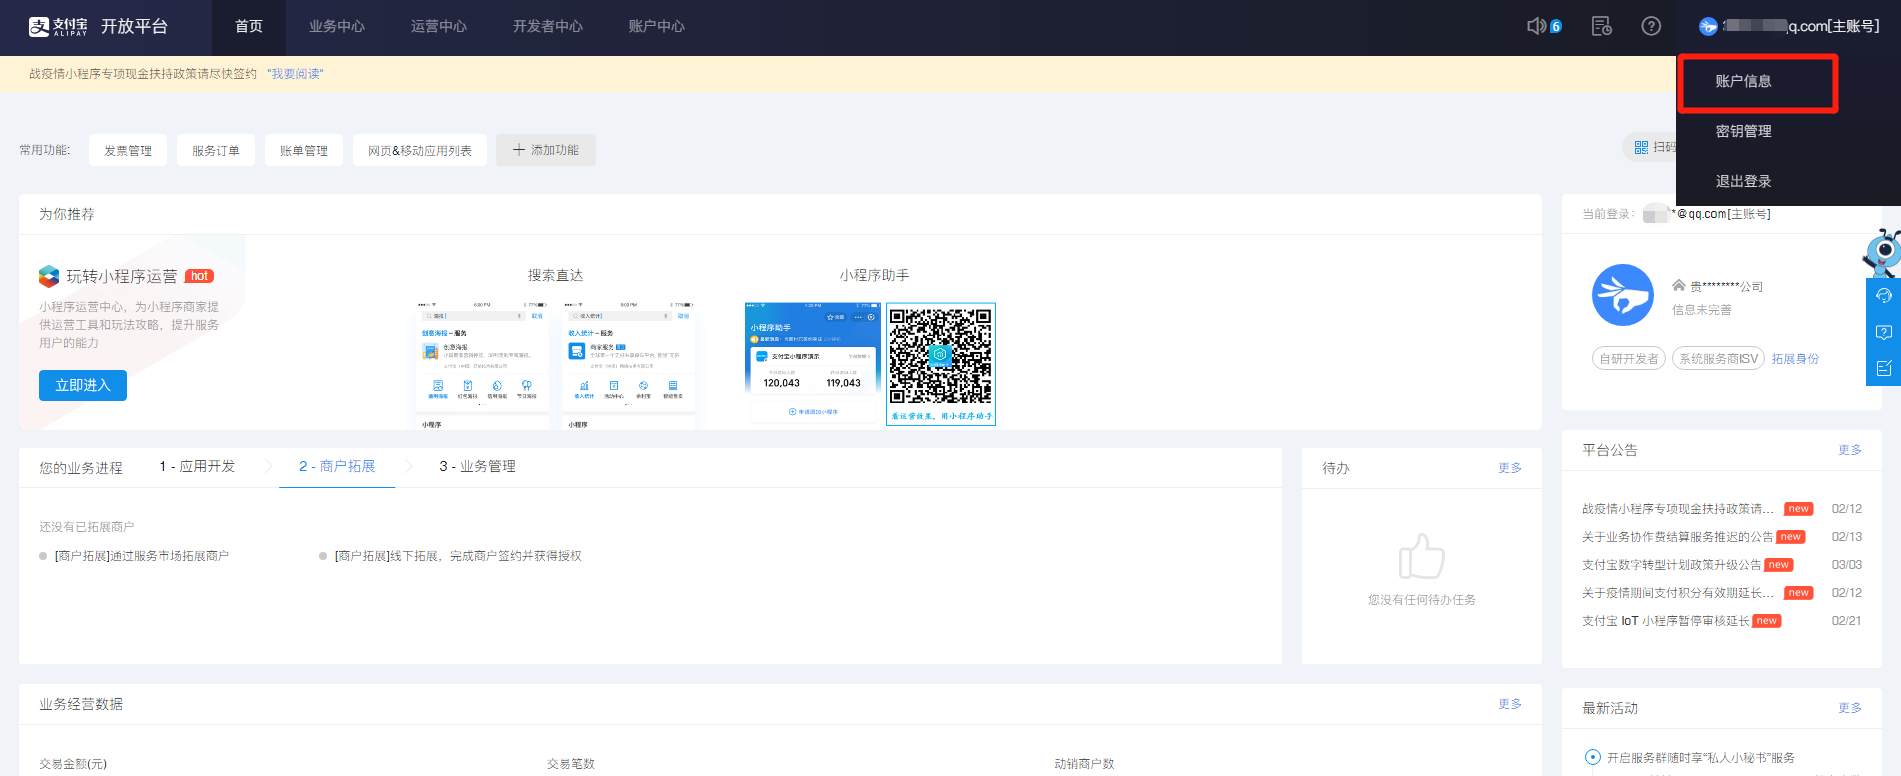The image size is (1901, 776).
Task: Click the account avatar icon in header
Action: click(x=1708, y=26)
